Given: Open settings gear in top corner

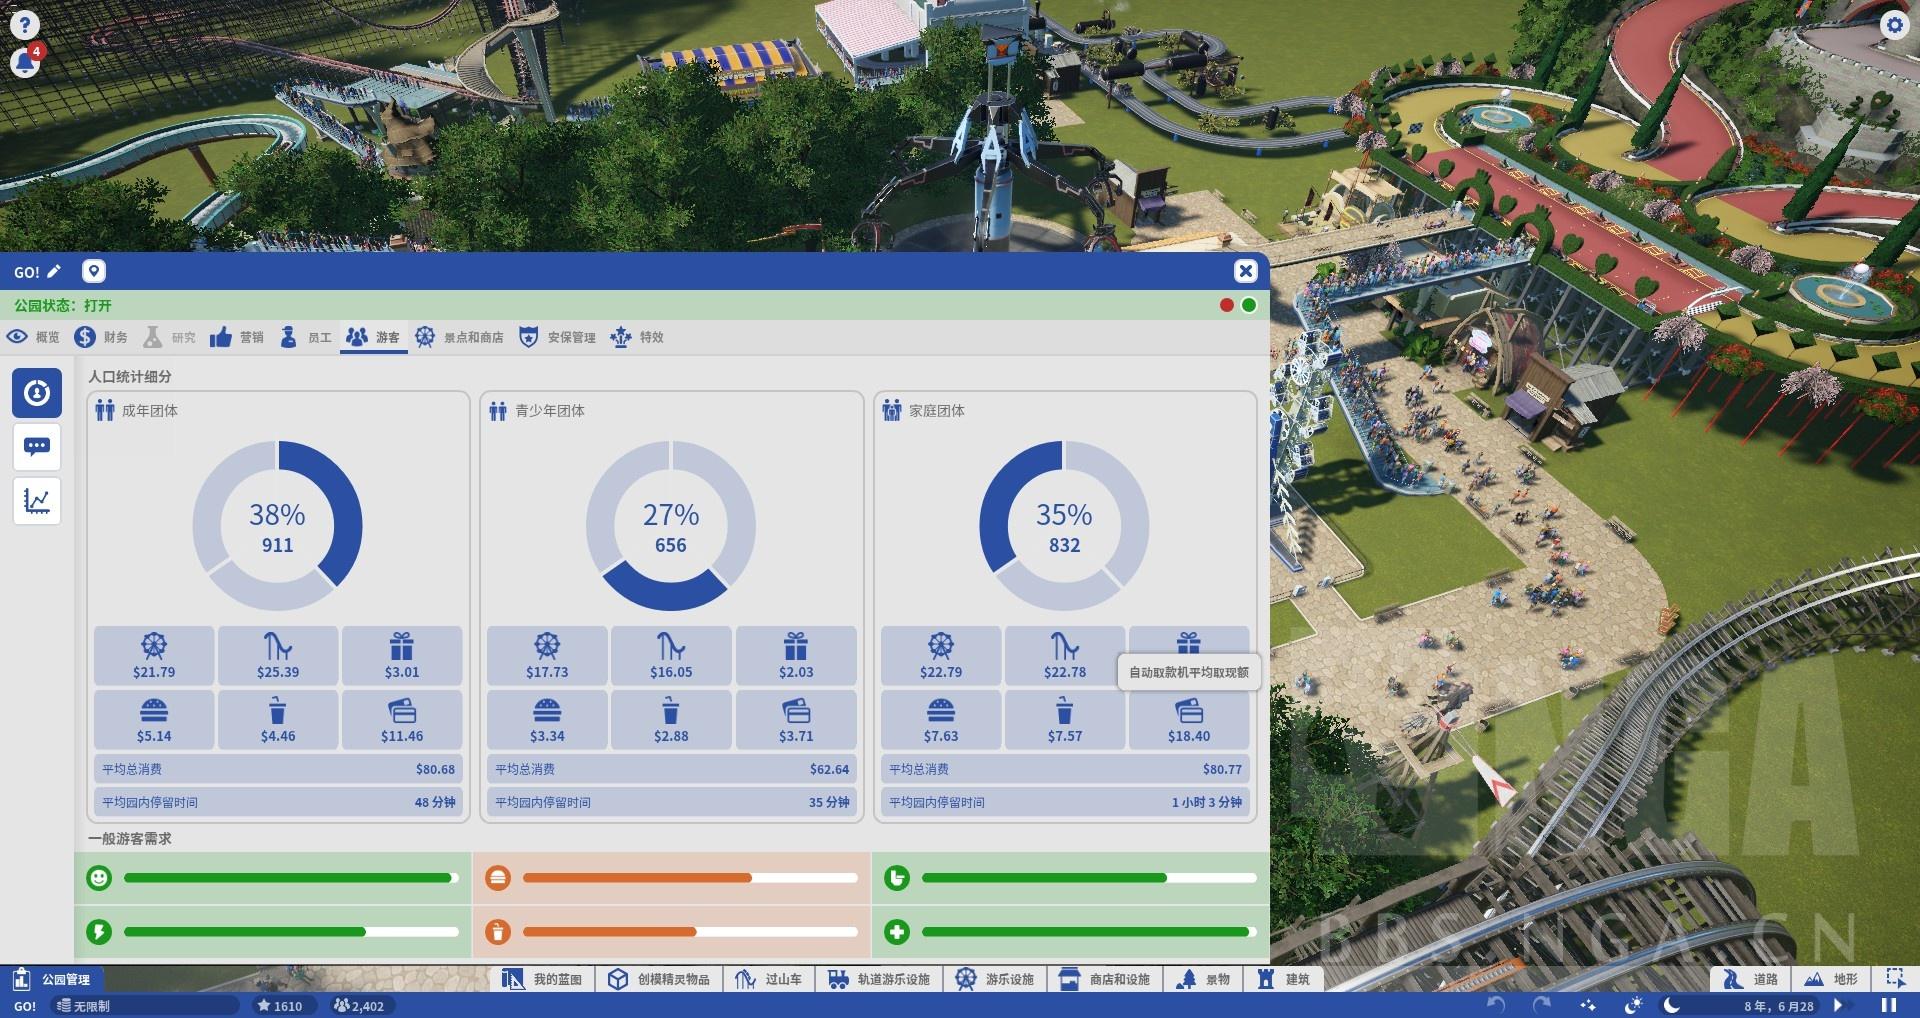Looking at the screenshot, I should [x=1894, y=24].
